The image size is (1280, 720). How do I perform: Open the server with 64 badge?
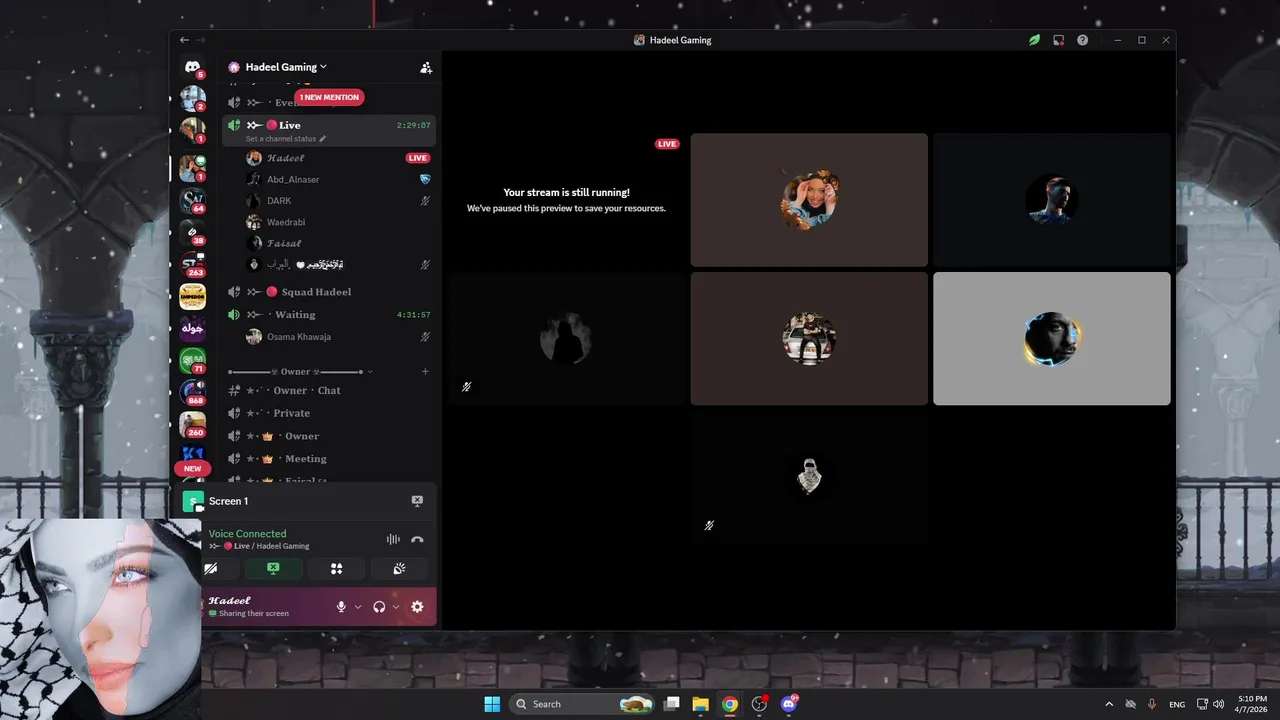192,201
